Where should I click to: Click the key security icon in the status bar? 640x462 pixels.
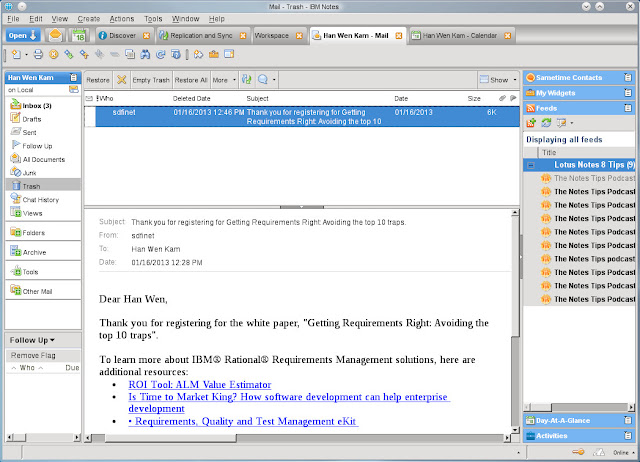click(578, 452)
